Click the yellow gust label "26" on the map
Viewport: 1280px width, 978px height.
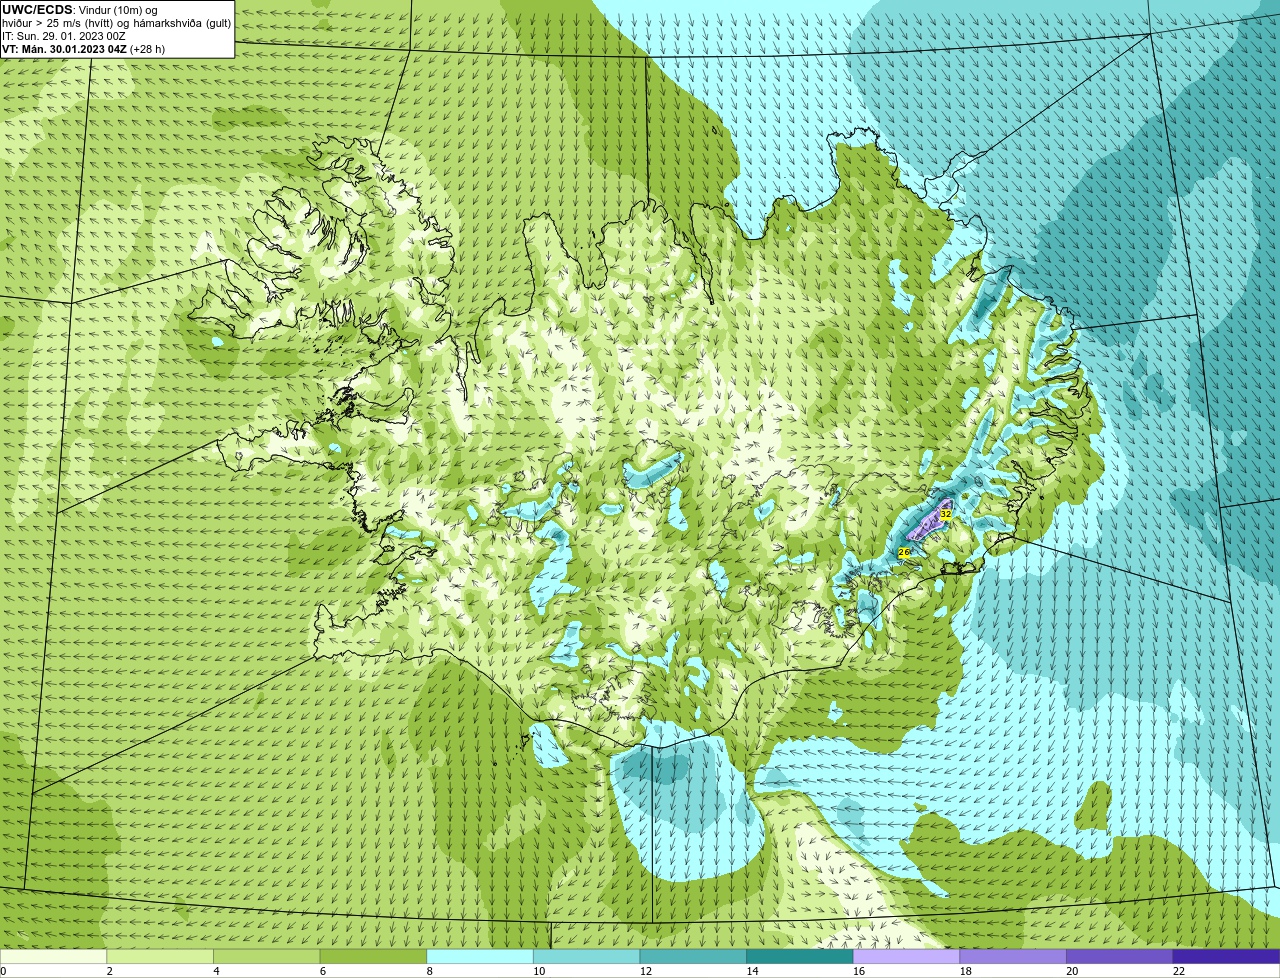coord(904,552)
